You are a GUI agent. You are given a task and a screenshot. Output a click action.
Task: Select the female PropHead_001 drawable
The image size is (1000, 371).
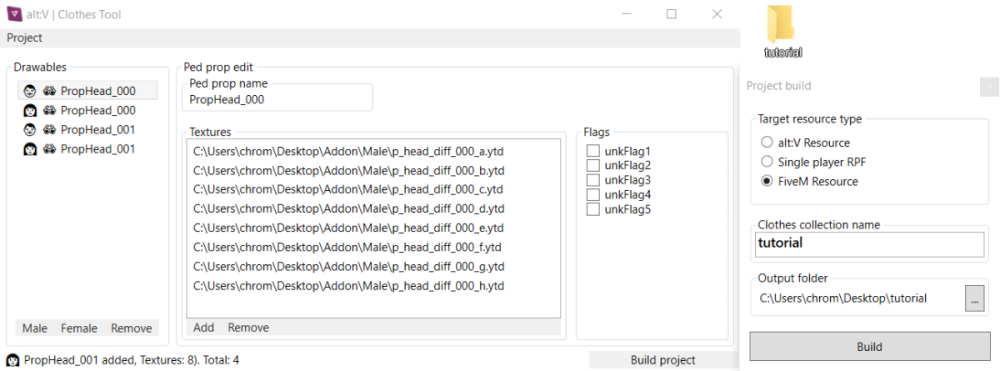(87, 149)
